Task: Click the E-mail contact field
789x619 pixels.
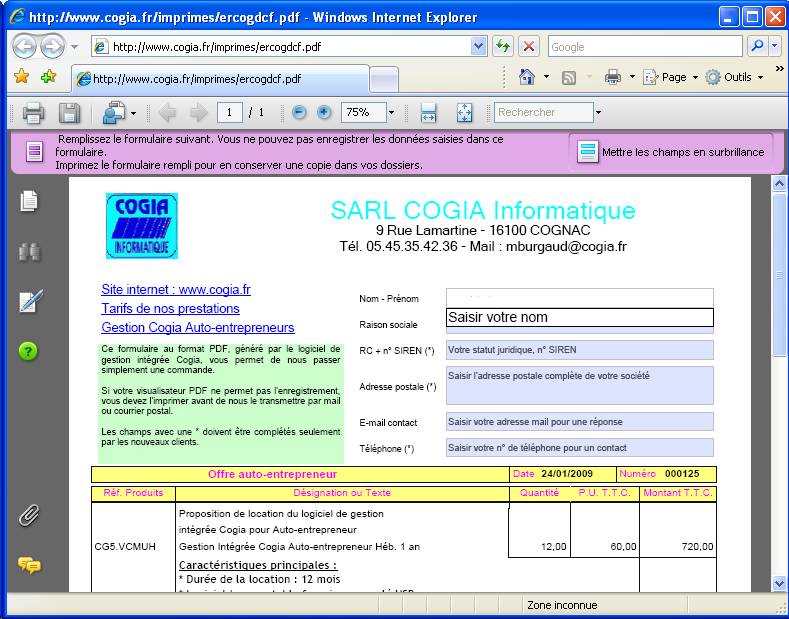Action: point(580,422)
